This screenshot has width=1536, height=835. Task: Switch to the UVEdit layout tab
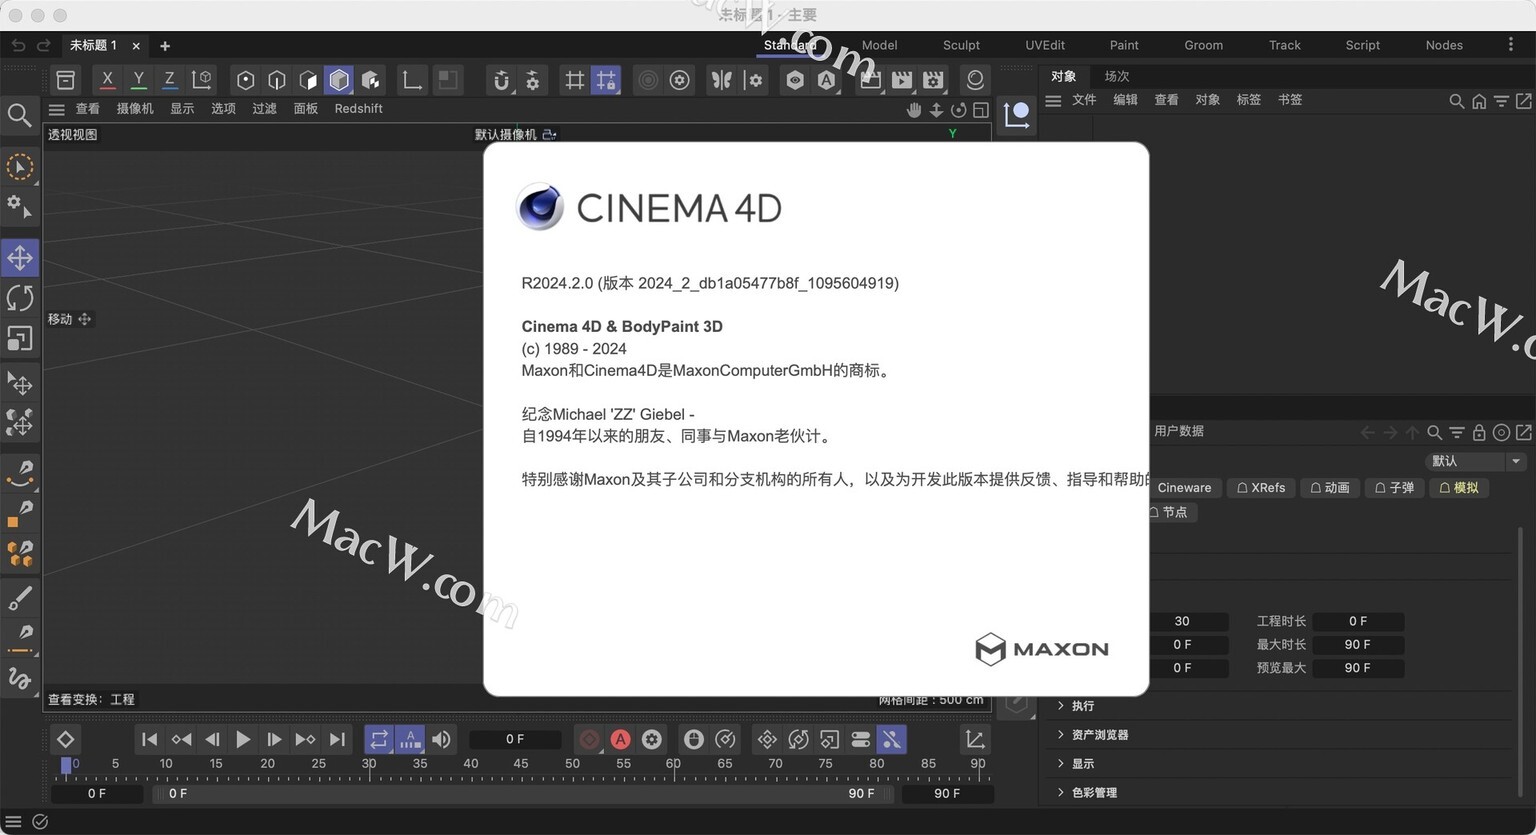(x=1045, y=45)
